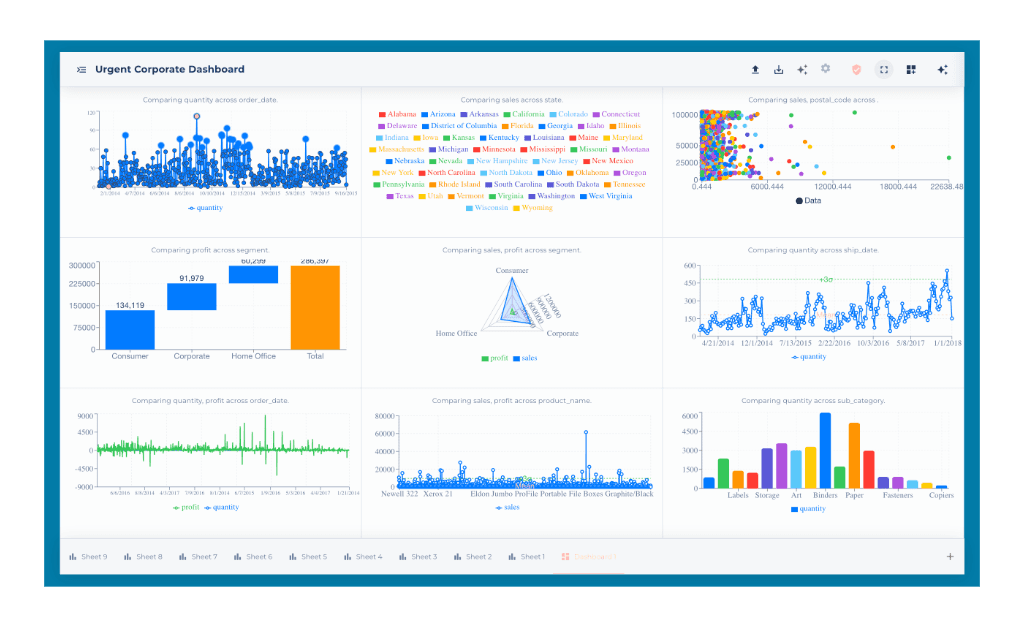1024x627 pixels.
Task: Switch to the Sheet 9 tab
Action: click(x=88, y=556)
